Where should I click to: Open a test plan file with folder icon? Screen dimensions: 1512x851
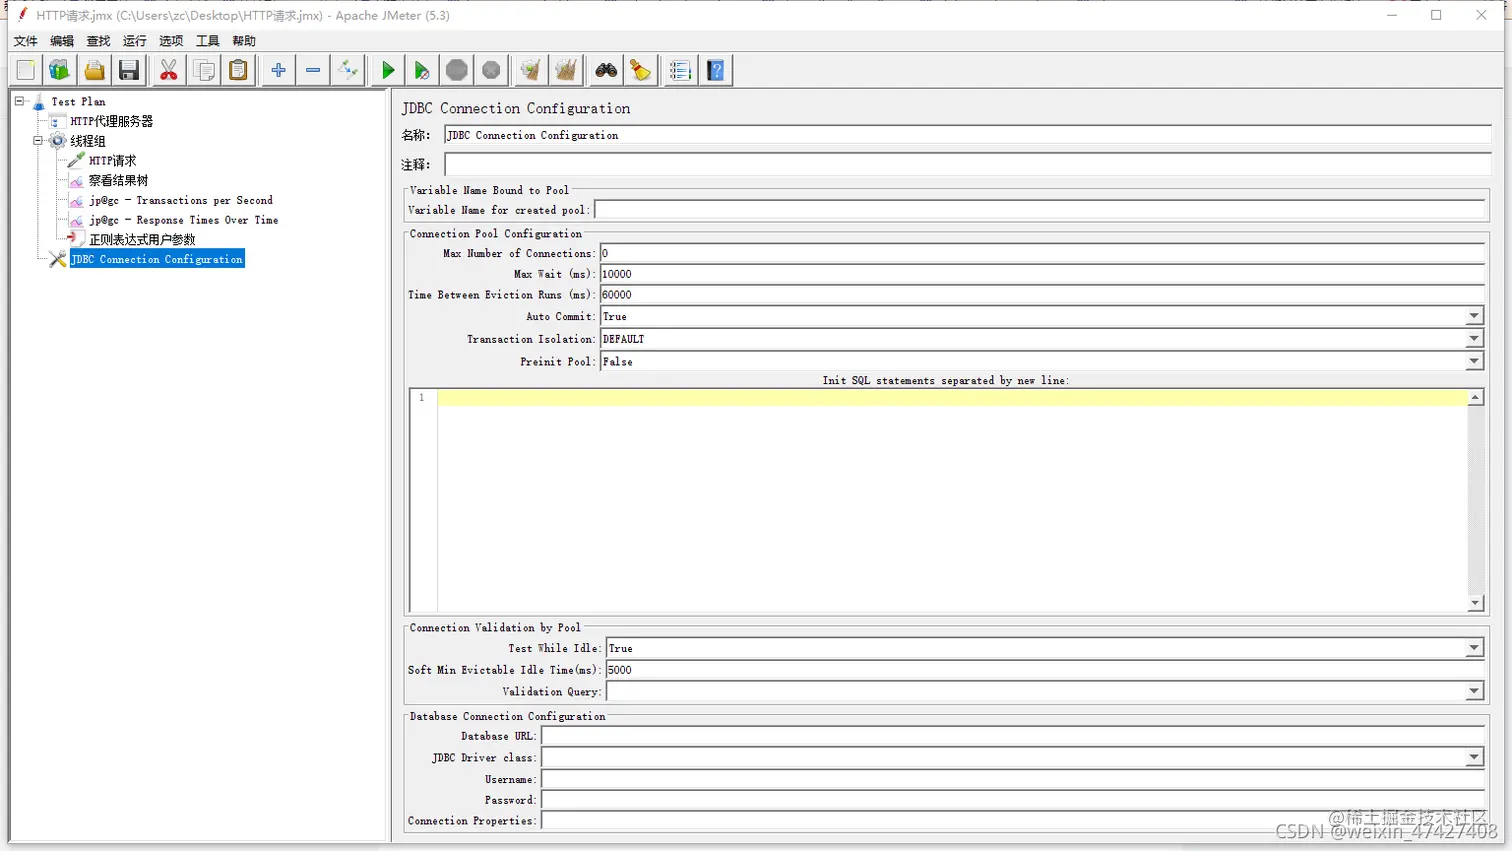[94, 70]
